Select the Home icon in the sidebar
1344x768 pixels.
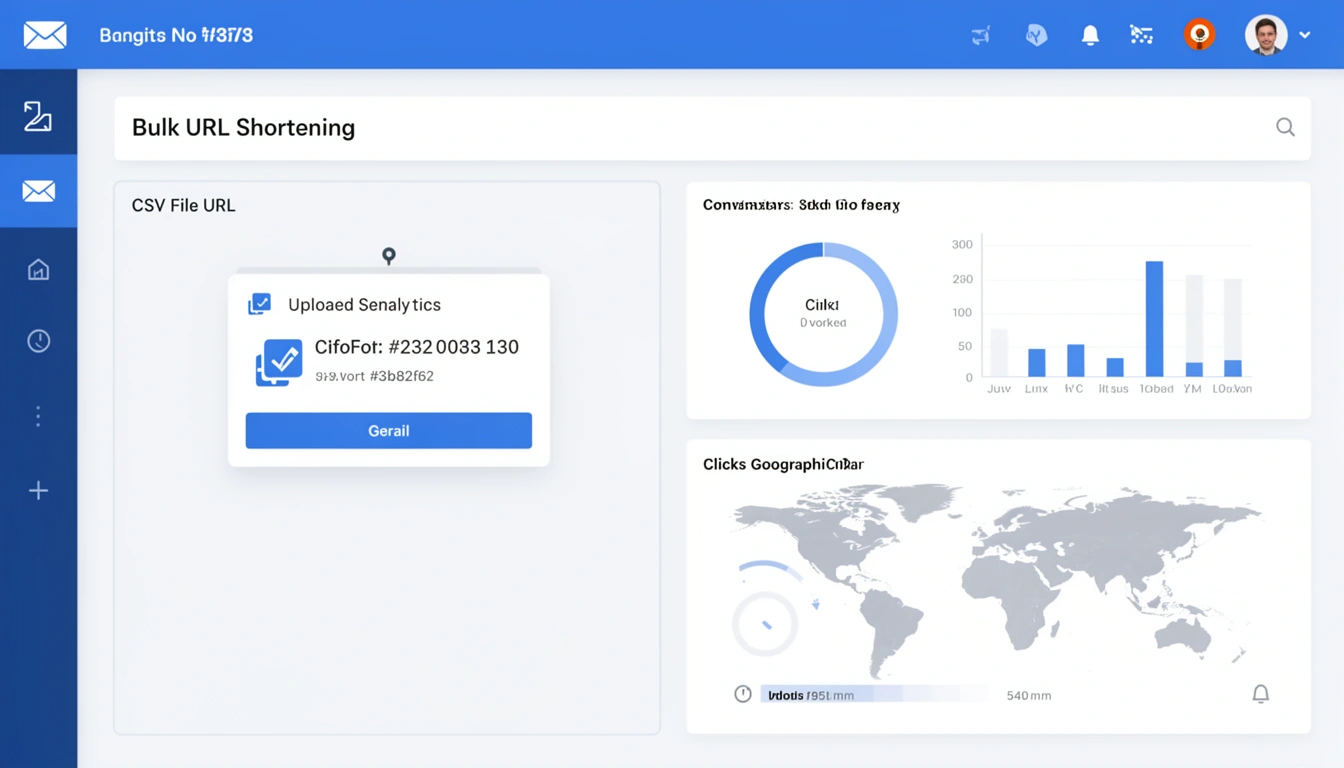38,269
